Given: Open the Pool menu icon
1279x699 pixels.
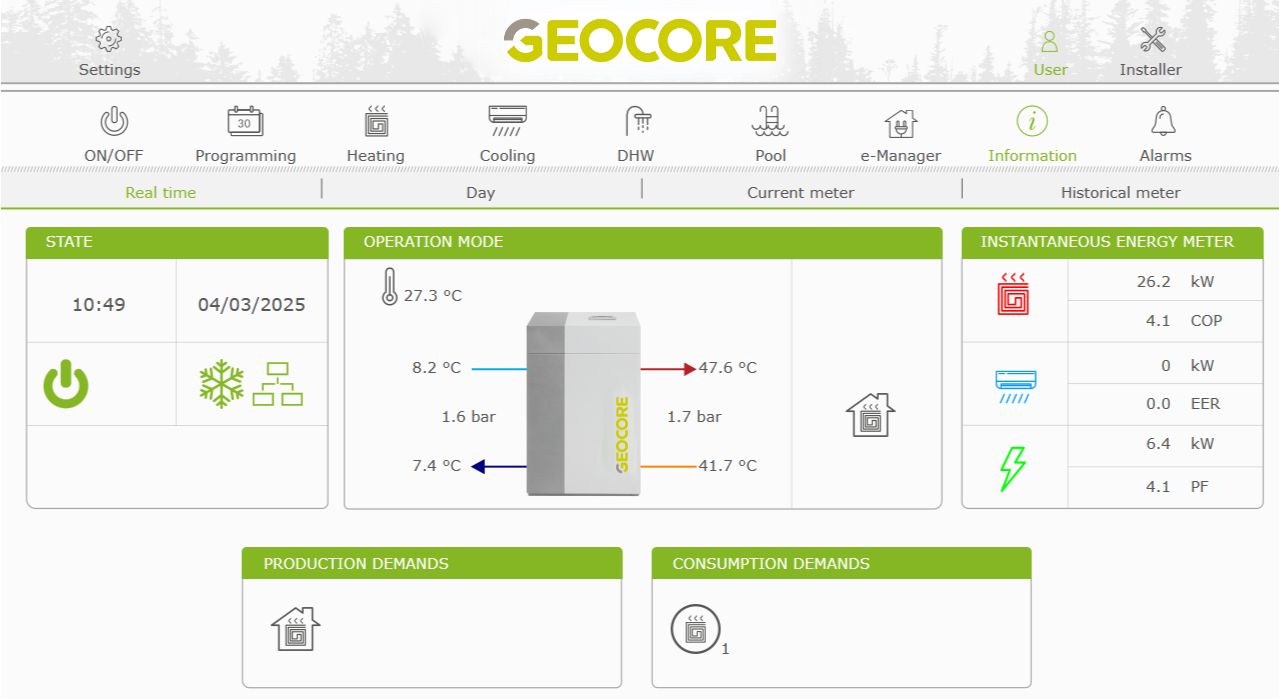Looking at the screenshot, I should tap(770, 122).
